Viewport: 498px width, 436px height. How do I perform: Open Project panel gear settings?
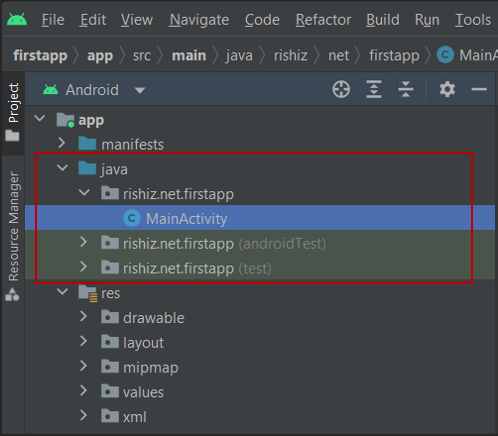(x=447, y=89)
